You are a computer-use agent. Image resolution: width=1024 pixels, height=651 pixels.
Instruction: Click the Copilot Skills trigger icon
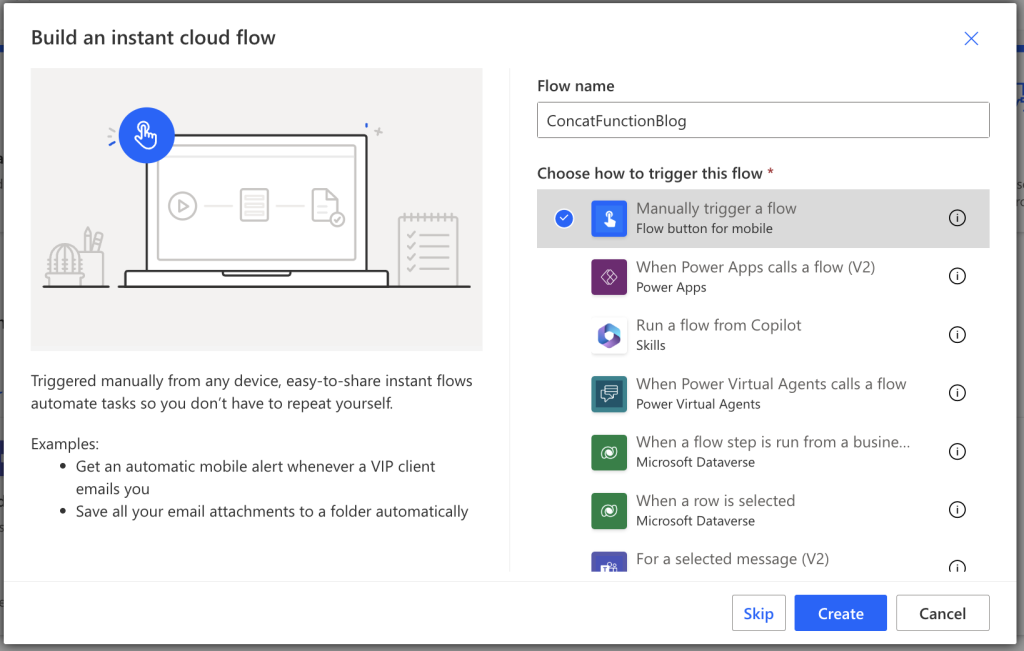(x=609, y=335)
